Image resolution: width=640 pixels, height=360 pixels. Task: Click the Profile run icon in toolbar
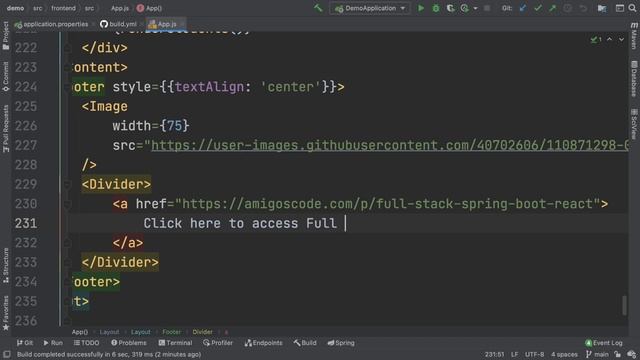pos(464,8)
